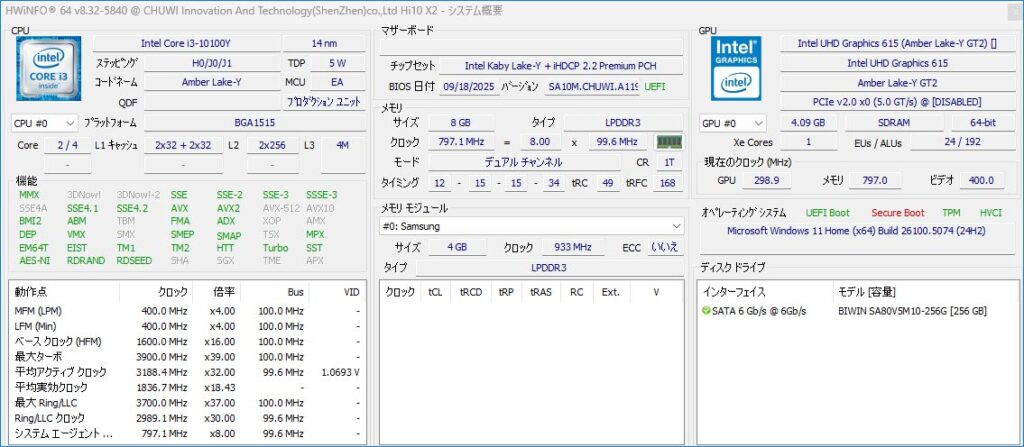This screenshot has width=1024, height=447.
Task: Click the インターフェイス column header
Action: pyautogui.click(x=736, y=292)
